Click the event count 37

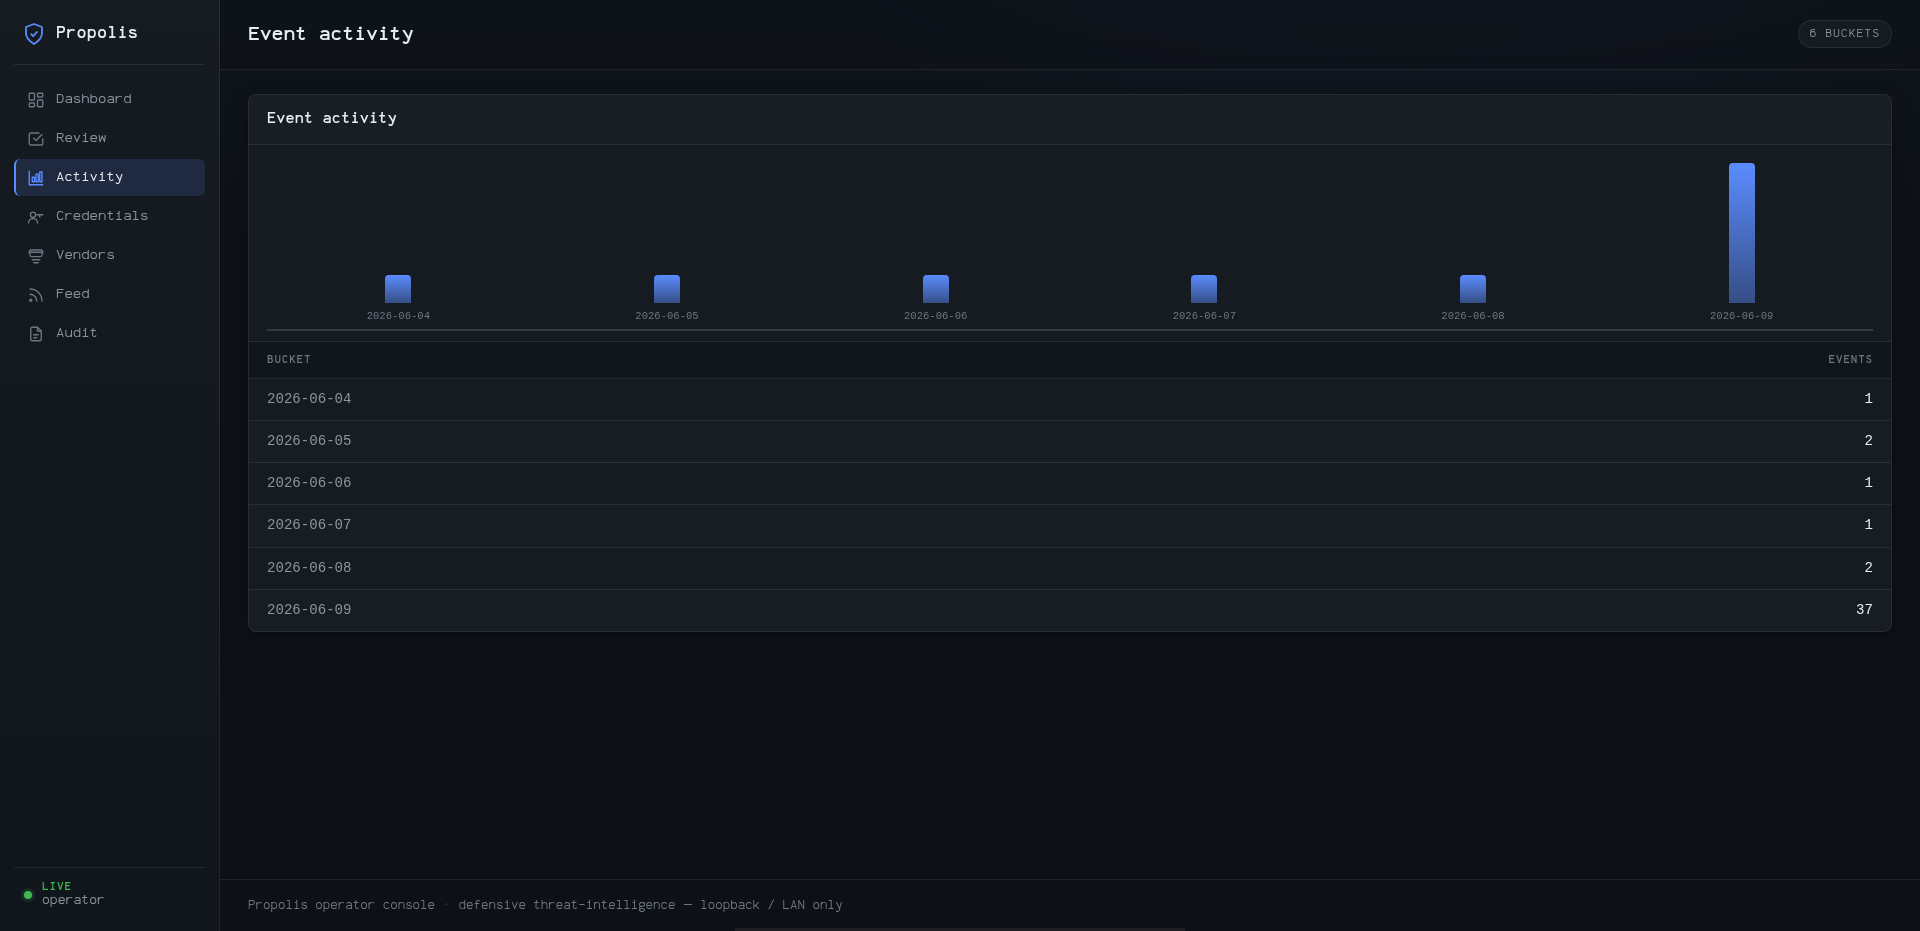pos(1864,610)
